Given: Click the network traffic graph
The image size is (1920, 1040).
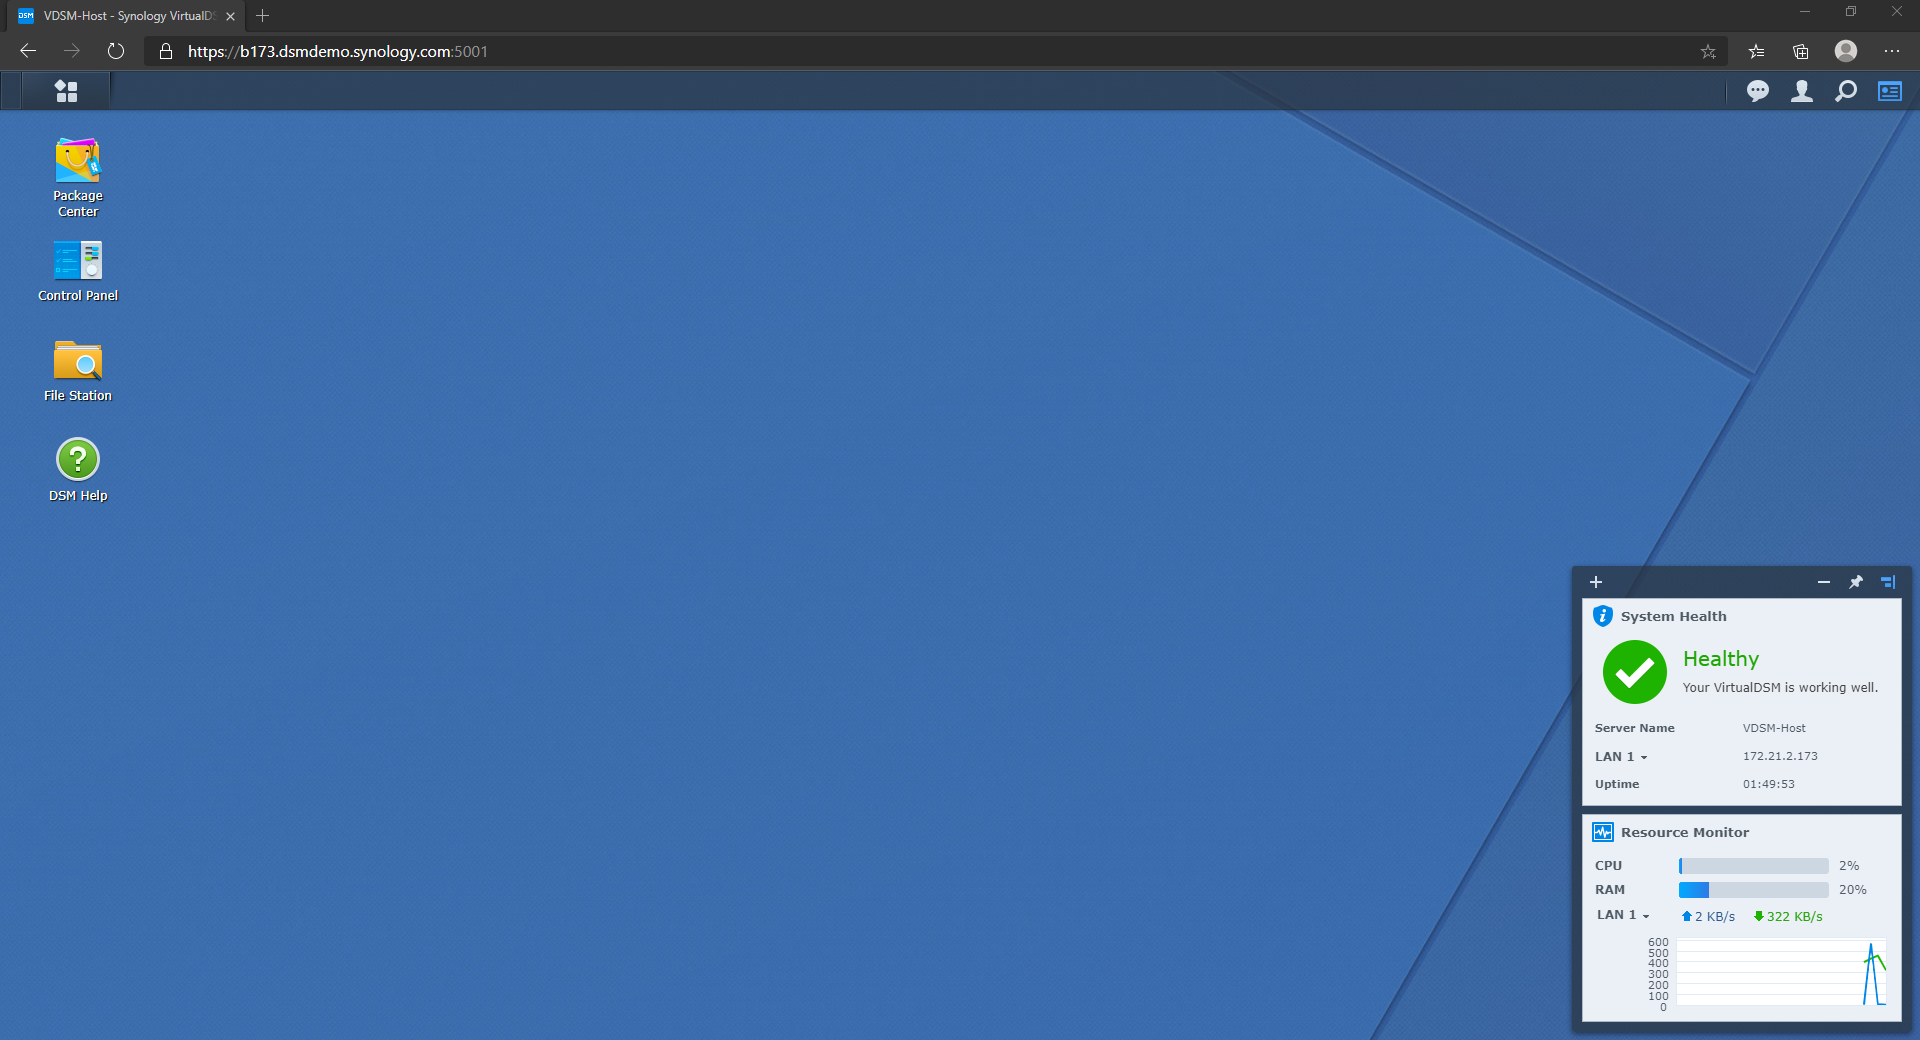Looking at the screenshot, I should pyautogui.click(x=1782, y=972).
